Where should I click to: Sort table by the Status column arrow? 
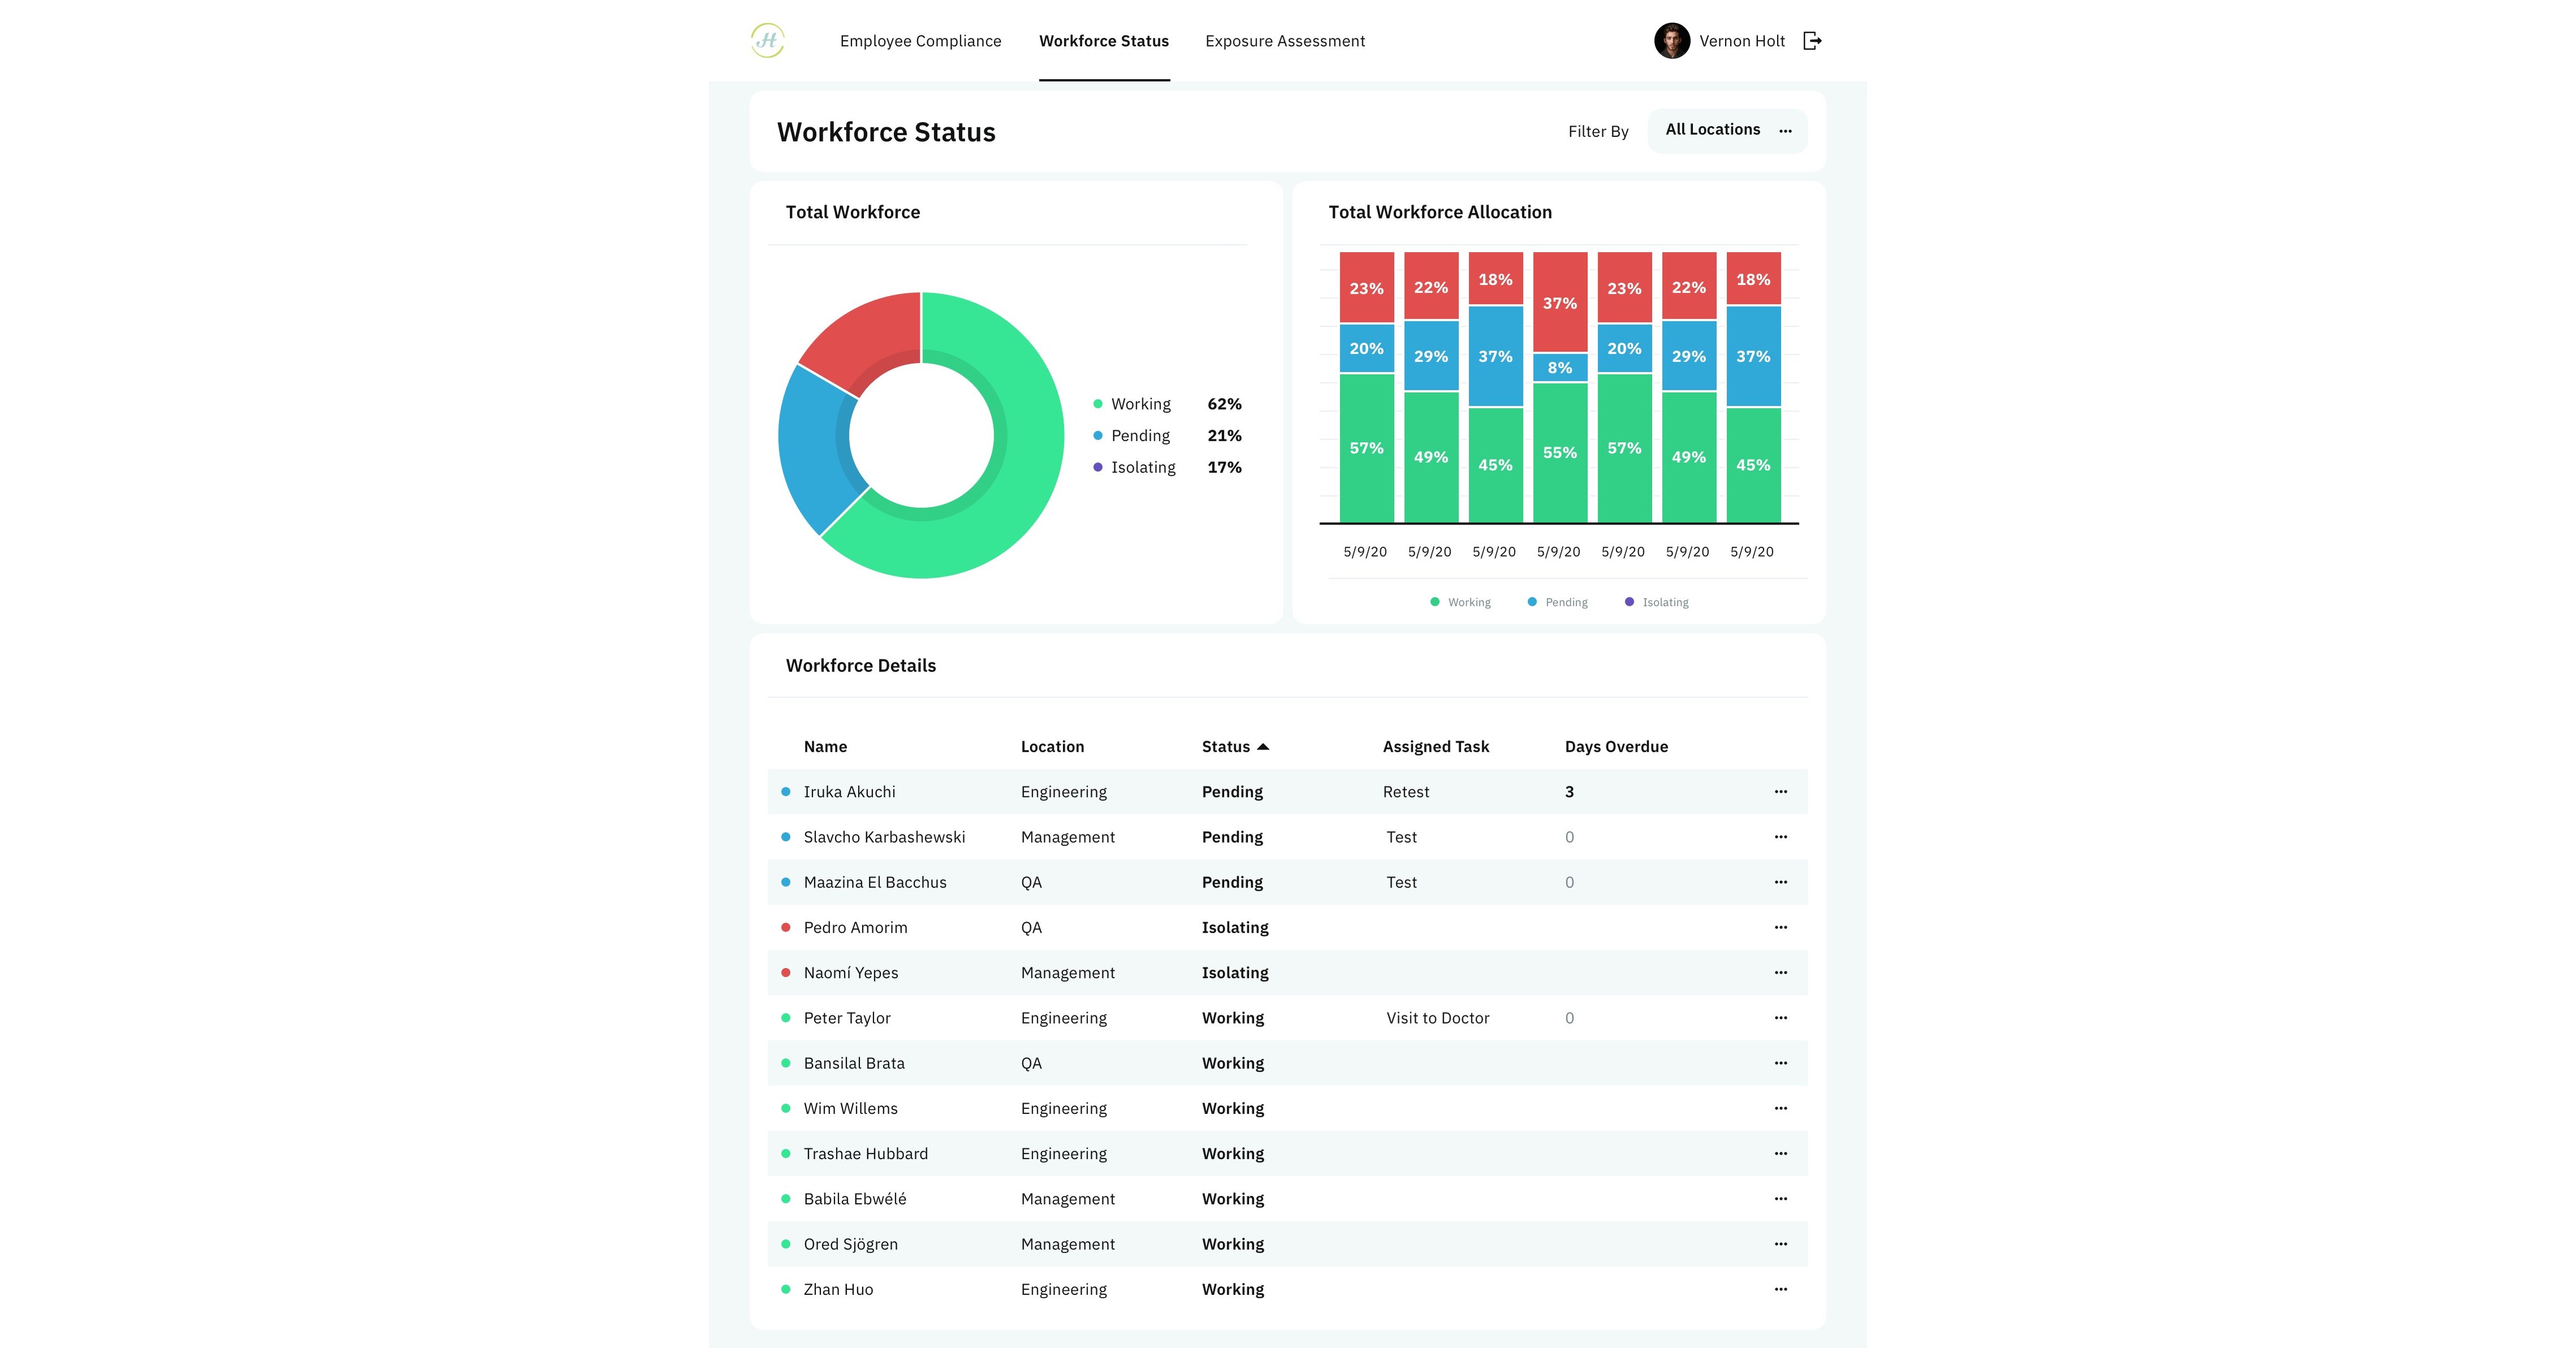coord(1263,747)
